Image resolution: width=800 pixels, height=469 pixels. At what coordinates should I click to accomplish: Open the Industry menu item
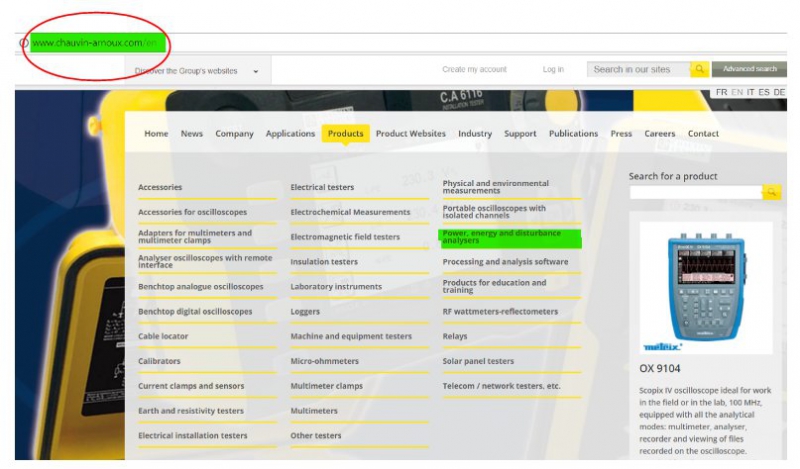tap(475, 134)
